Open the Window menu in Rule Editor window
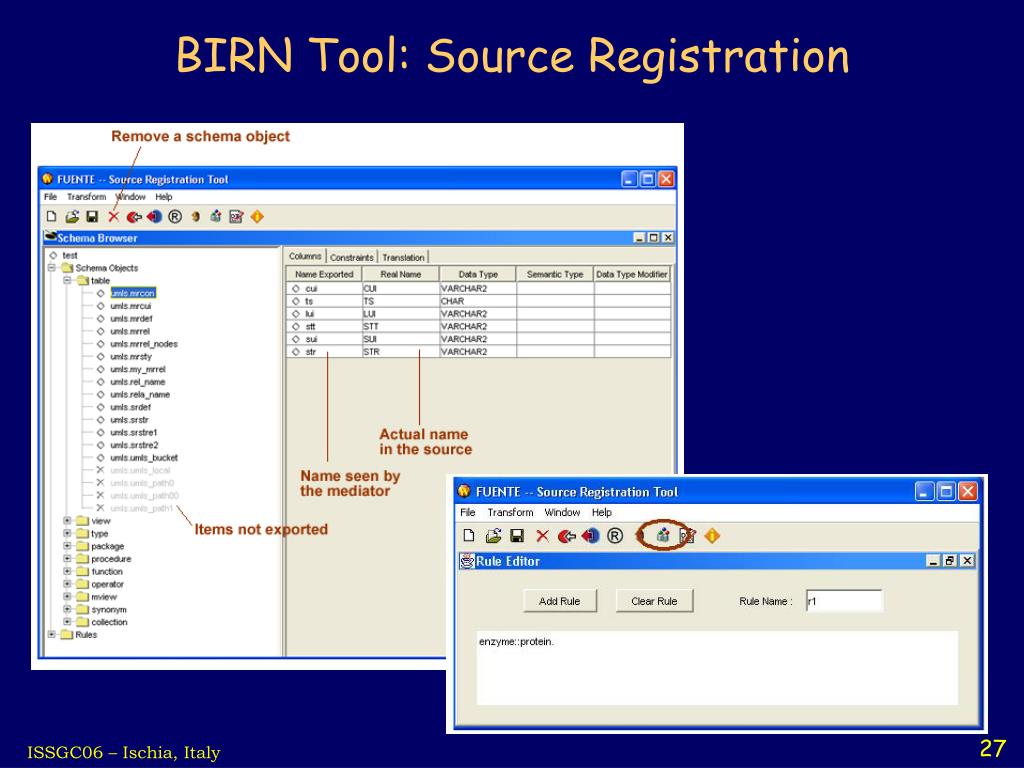The width and height of the screenshot is (1024, 768). point(562,513)
